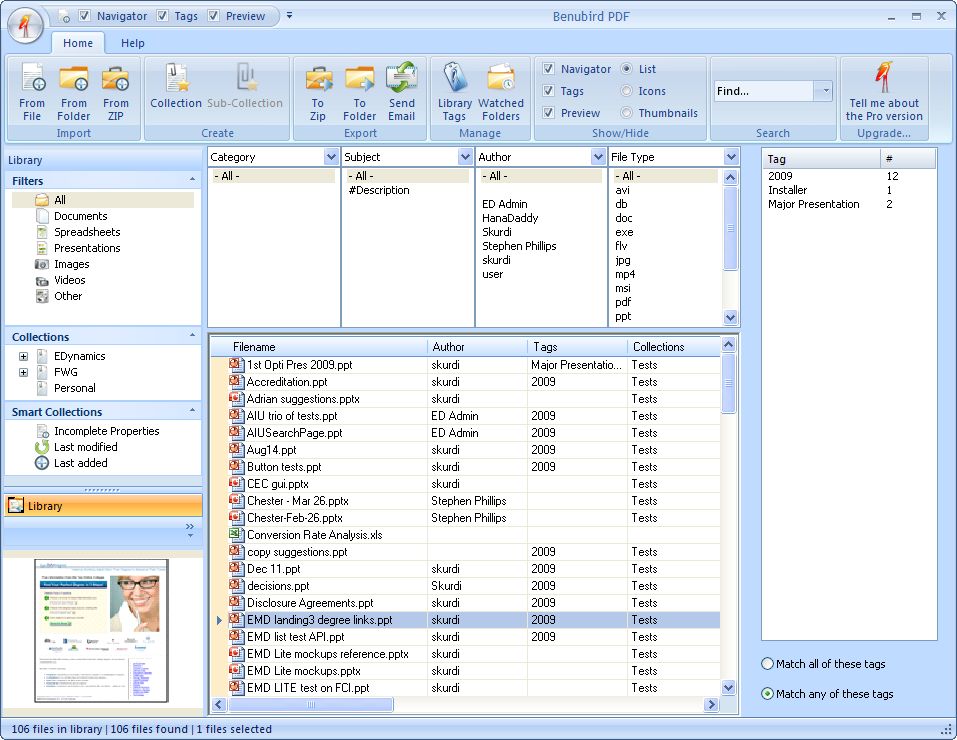The height and width of the screenshot is (740, 957).
Task: Open Last modified smart collection
Action: tap(85, 447)
